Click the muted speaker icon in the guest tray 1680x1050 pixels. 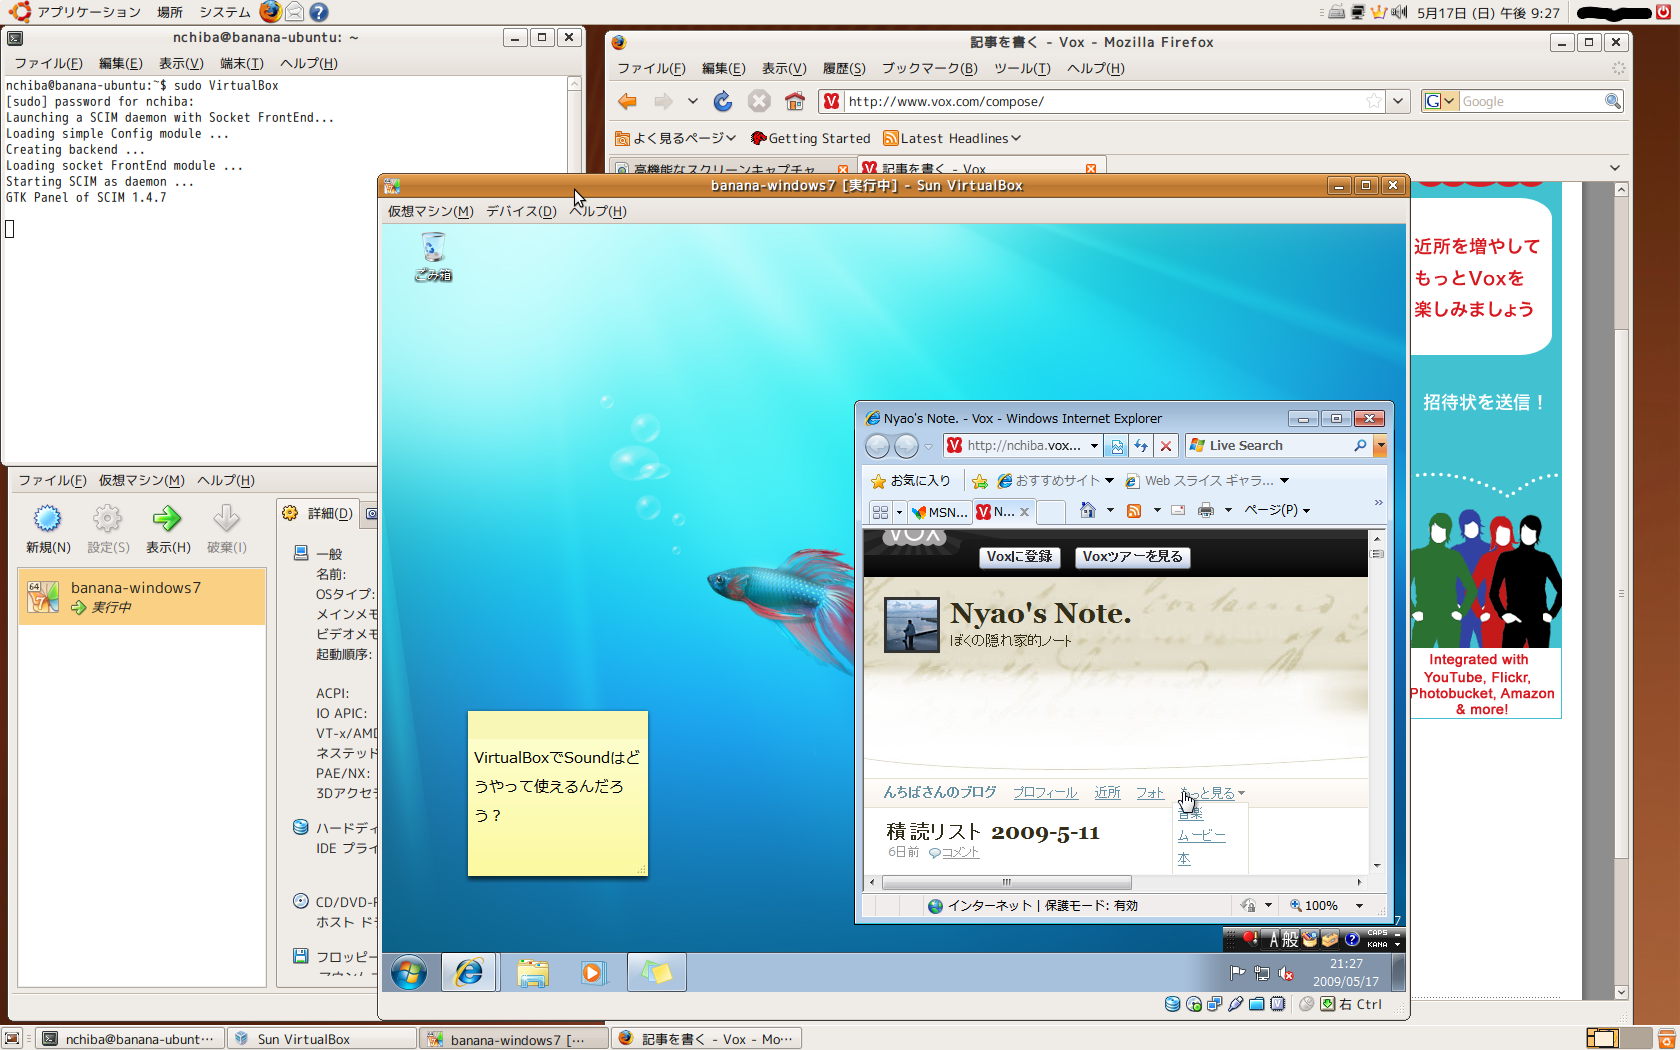1286,973
